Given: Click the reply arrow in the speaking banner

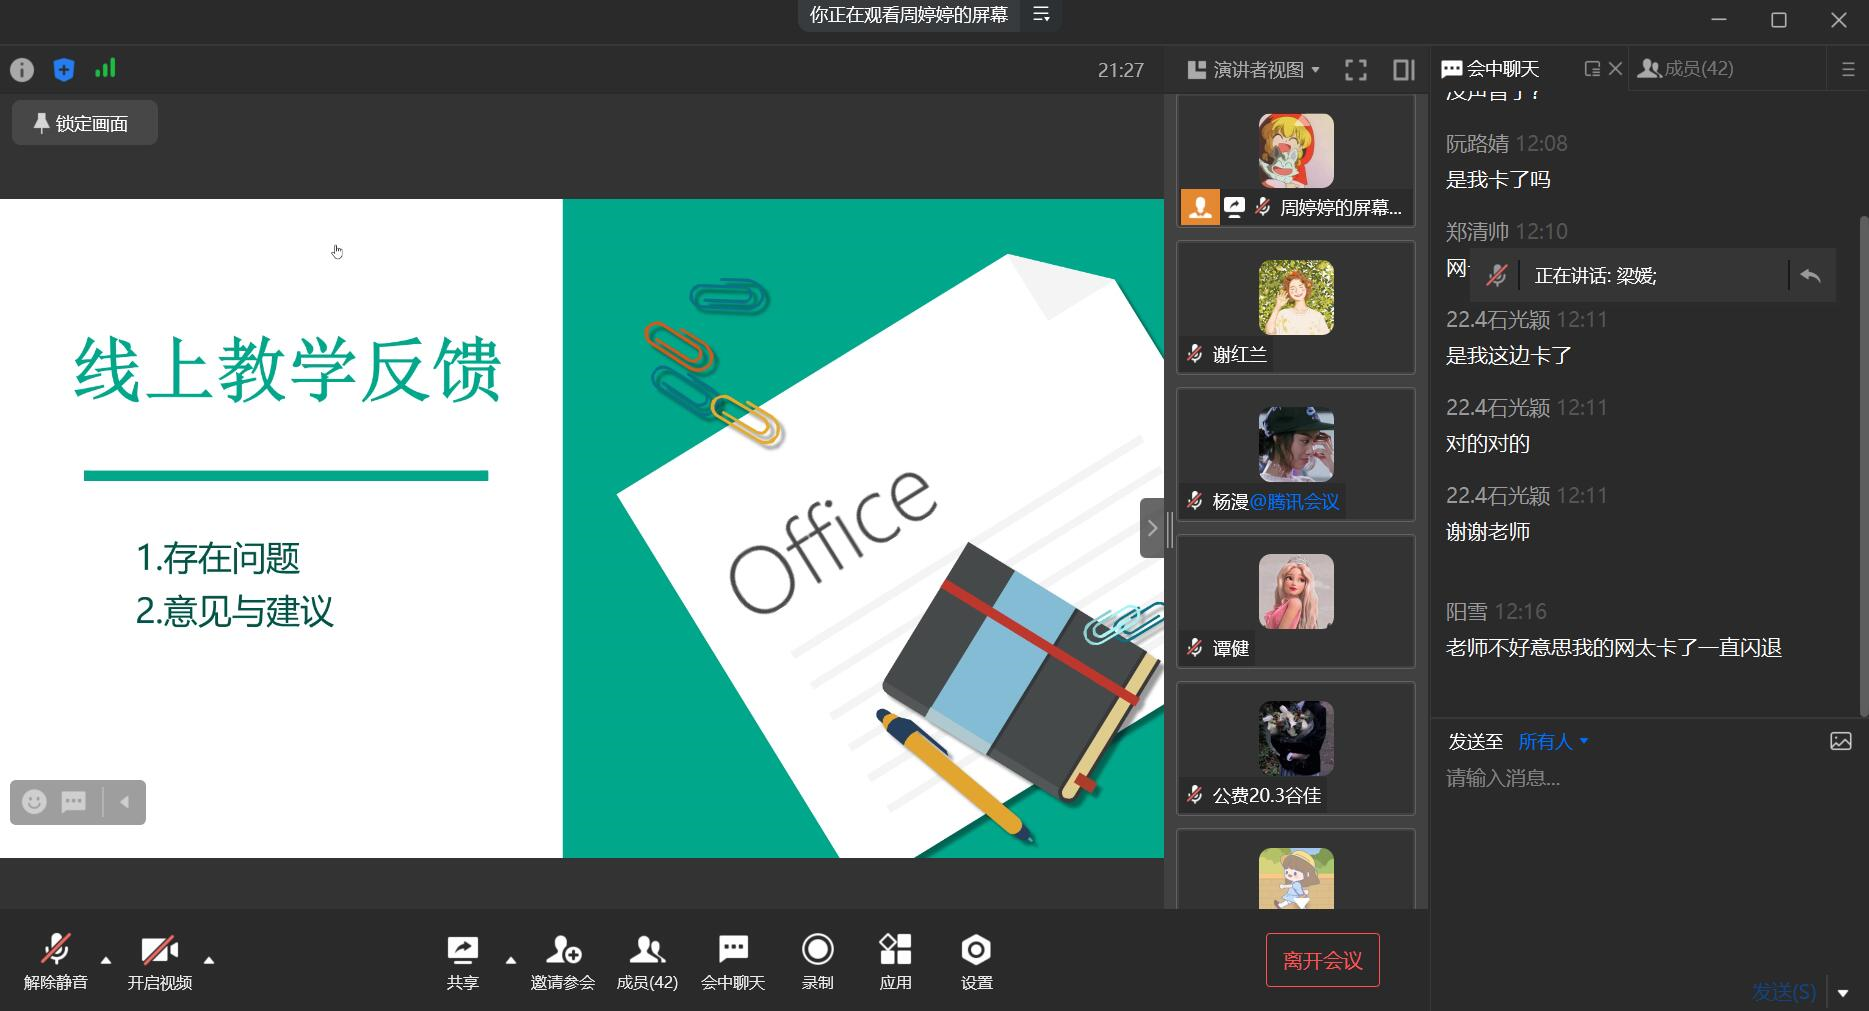Looking at the screenshot, I should pyautogui.click(x=1810, y=275).
